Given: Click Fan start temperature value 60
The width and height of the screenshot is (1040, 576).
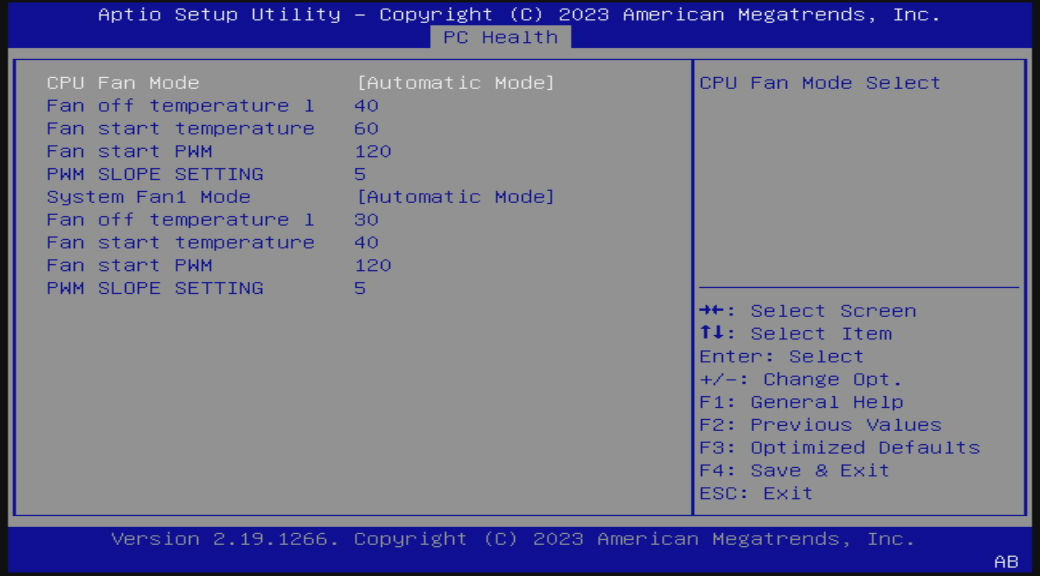Looking at the screenshot, I should 366,128.
